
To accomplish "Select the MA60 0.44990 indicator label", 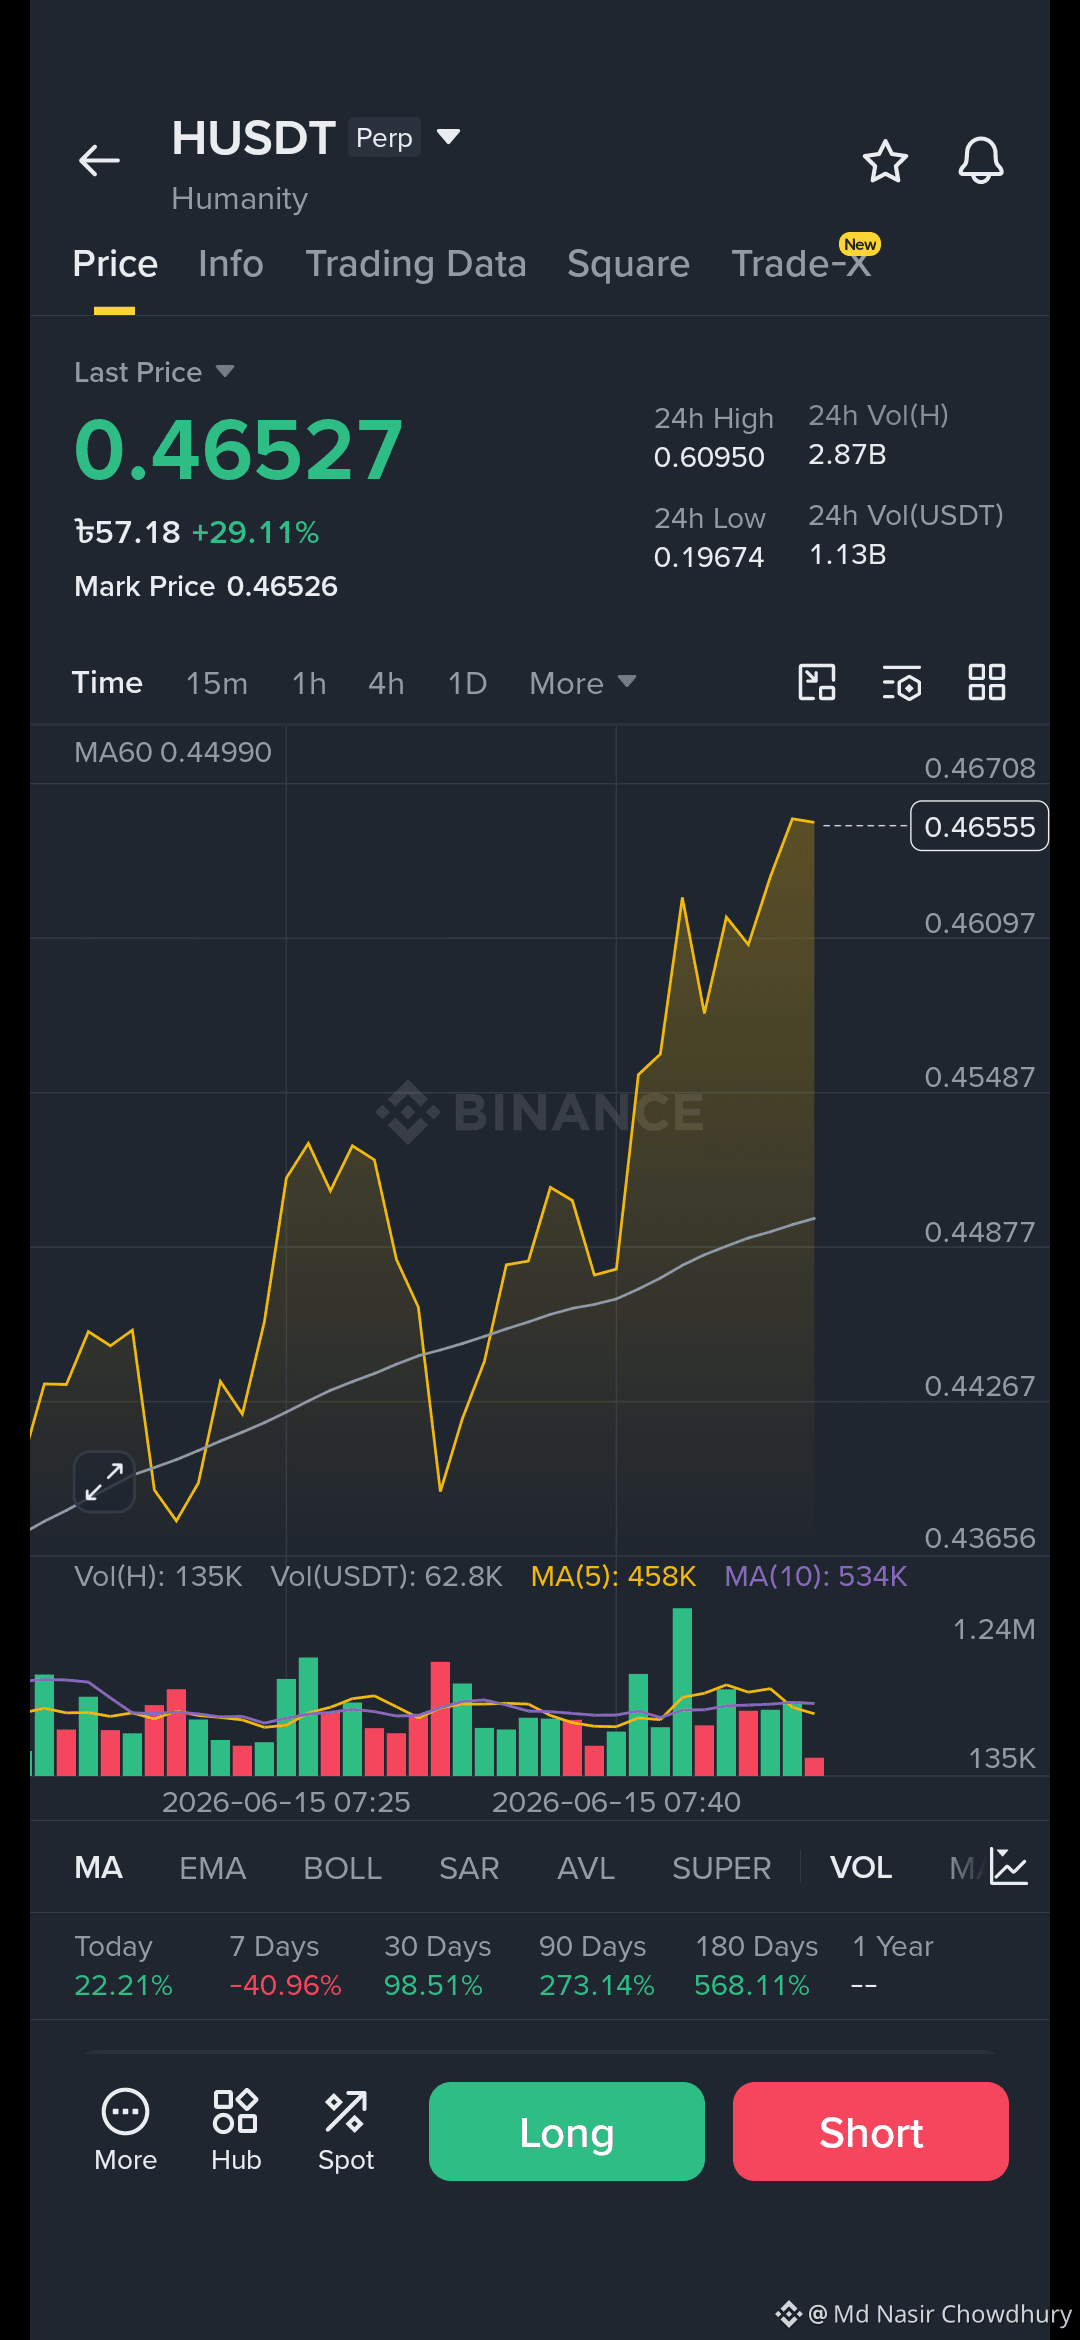I will (x=173, y=752).
